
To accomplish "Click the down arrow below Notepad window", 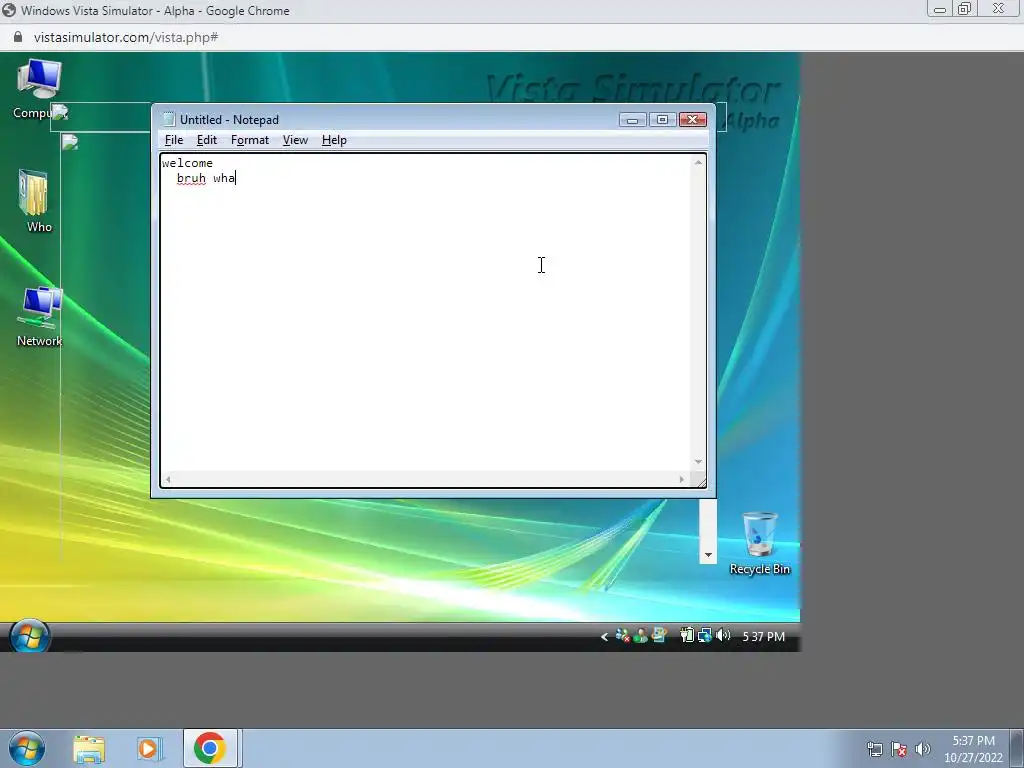I will click(x=708, y=555).
